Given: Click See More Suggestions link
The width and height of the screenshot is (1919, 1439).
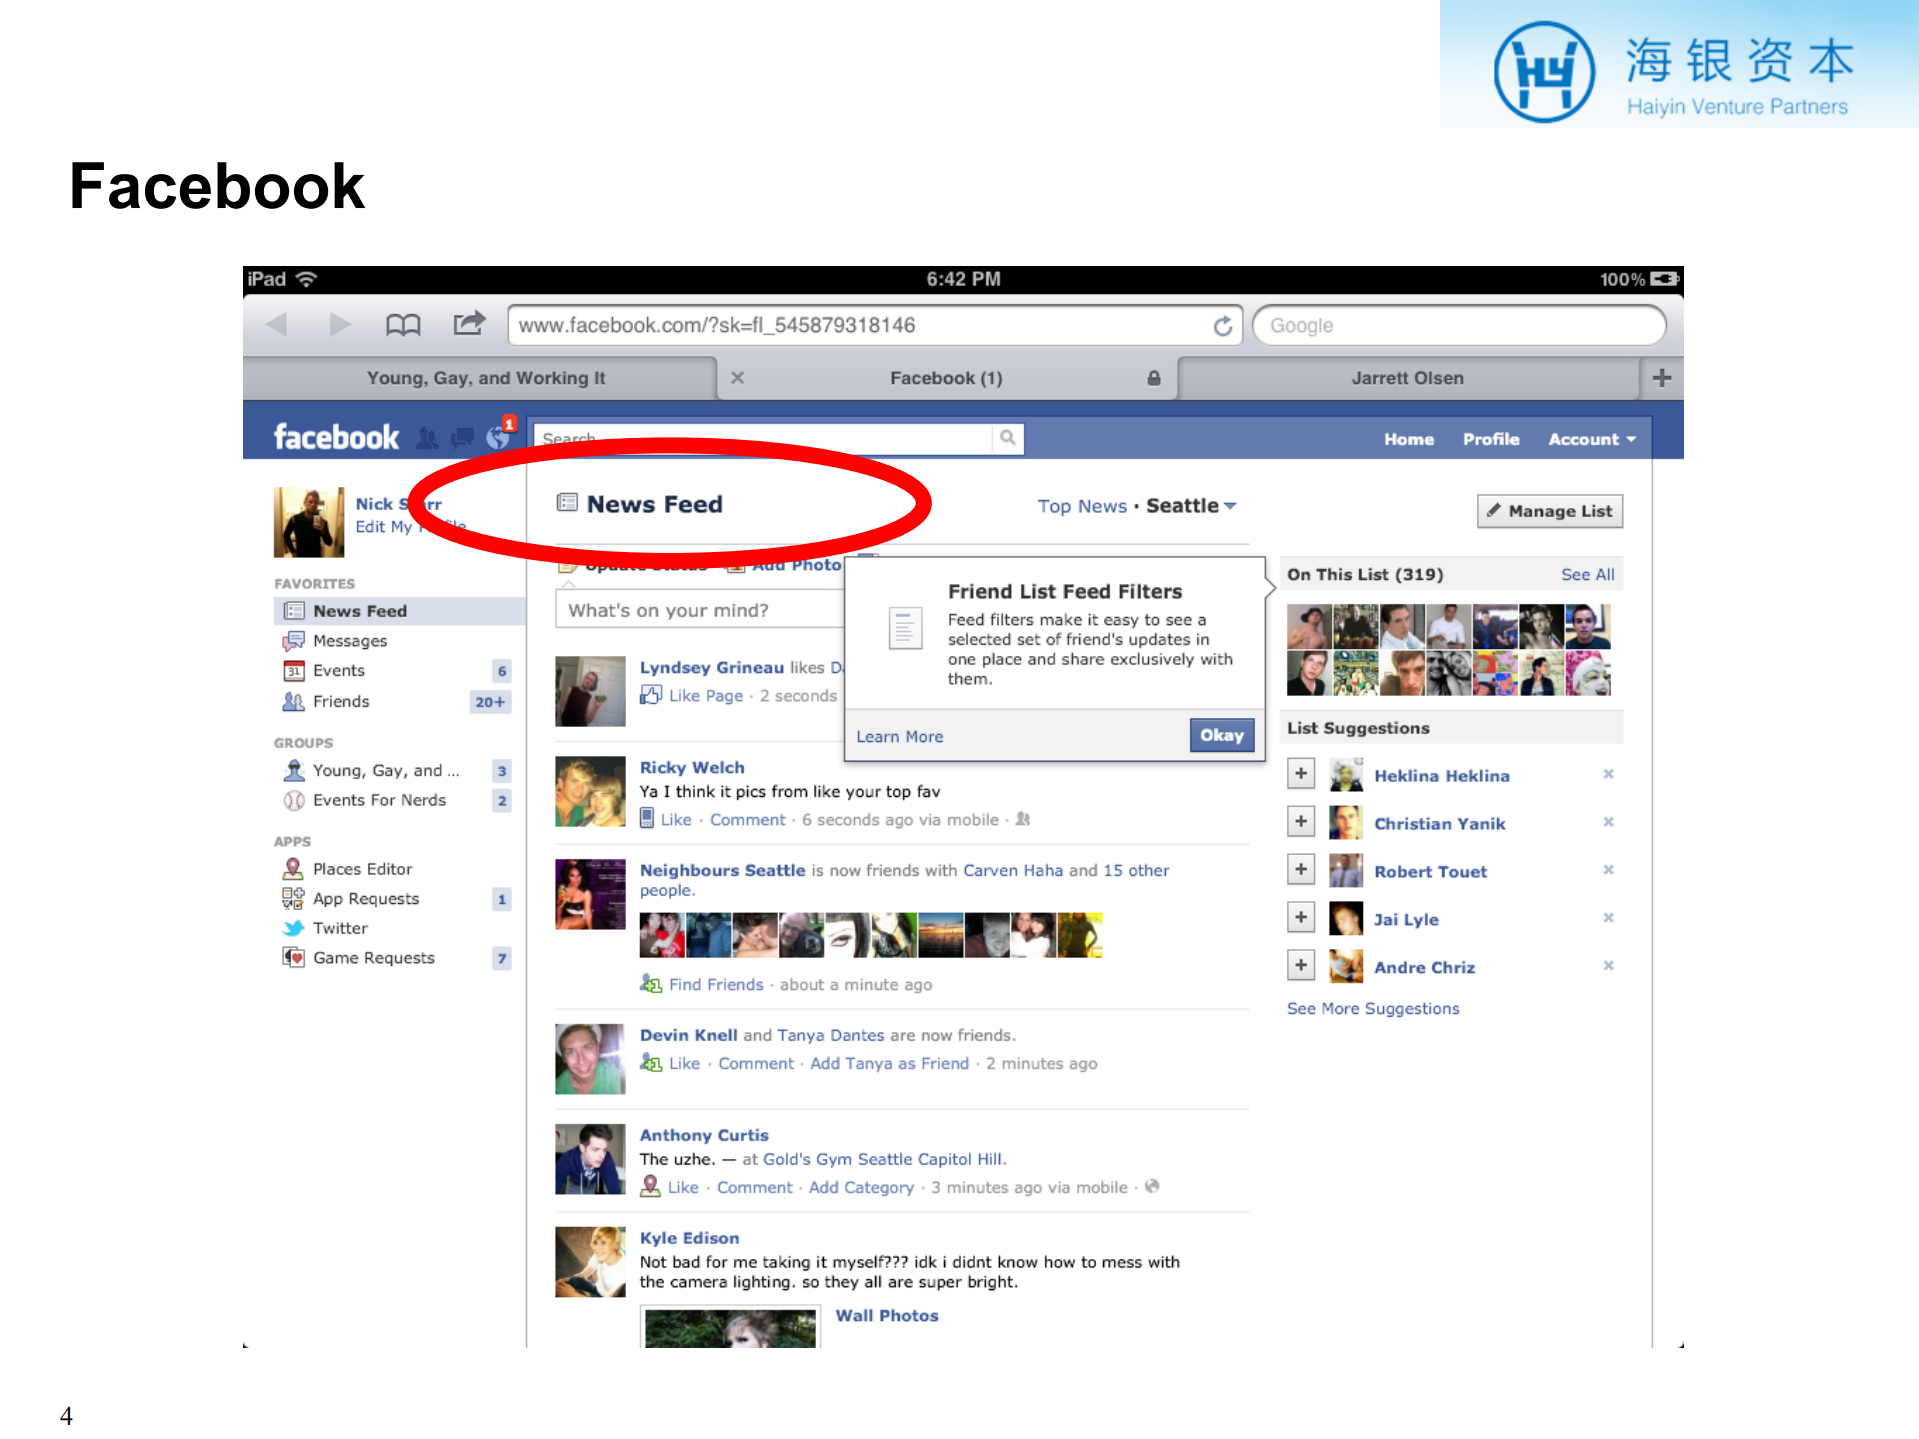Looking at the screenshot, I should (1372, 1008).
